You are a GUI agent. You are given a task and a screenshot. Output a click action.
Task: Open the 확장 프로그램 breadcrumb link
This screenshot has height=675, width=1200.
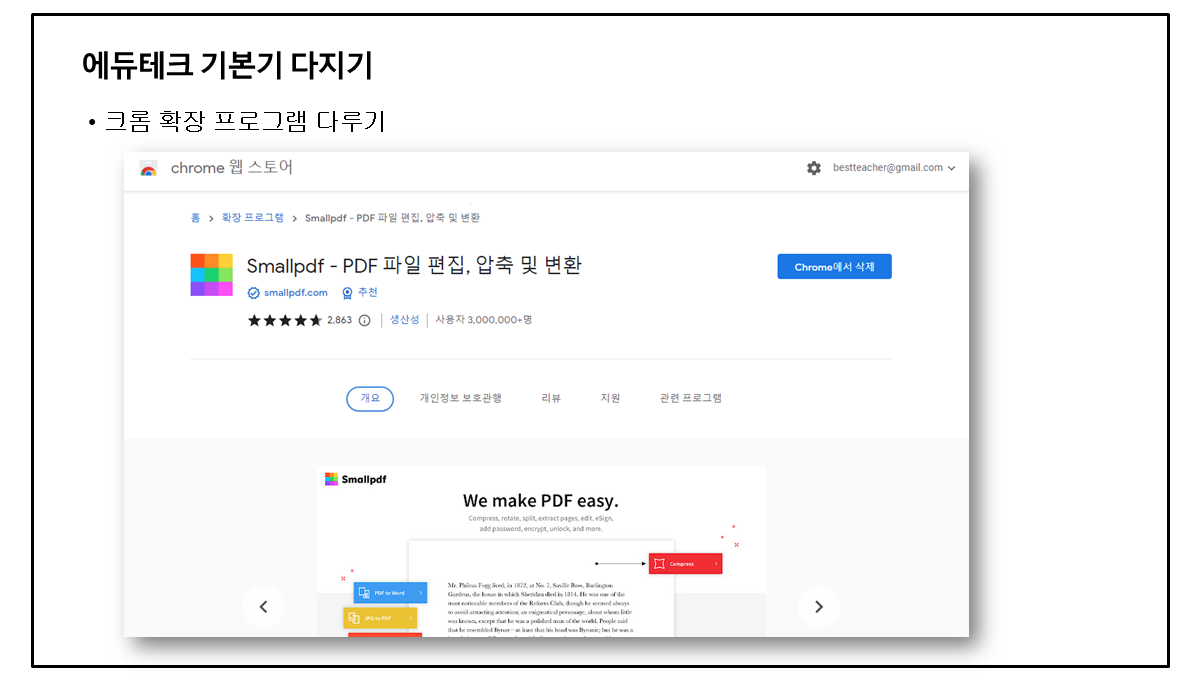pos(252,218)
